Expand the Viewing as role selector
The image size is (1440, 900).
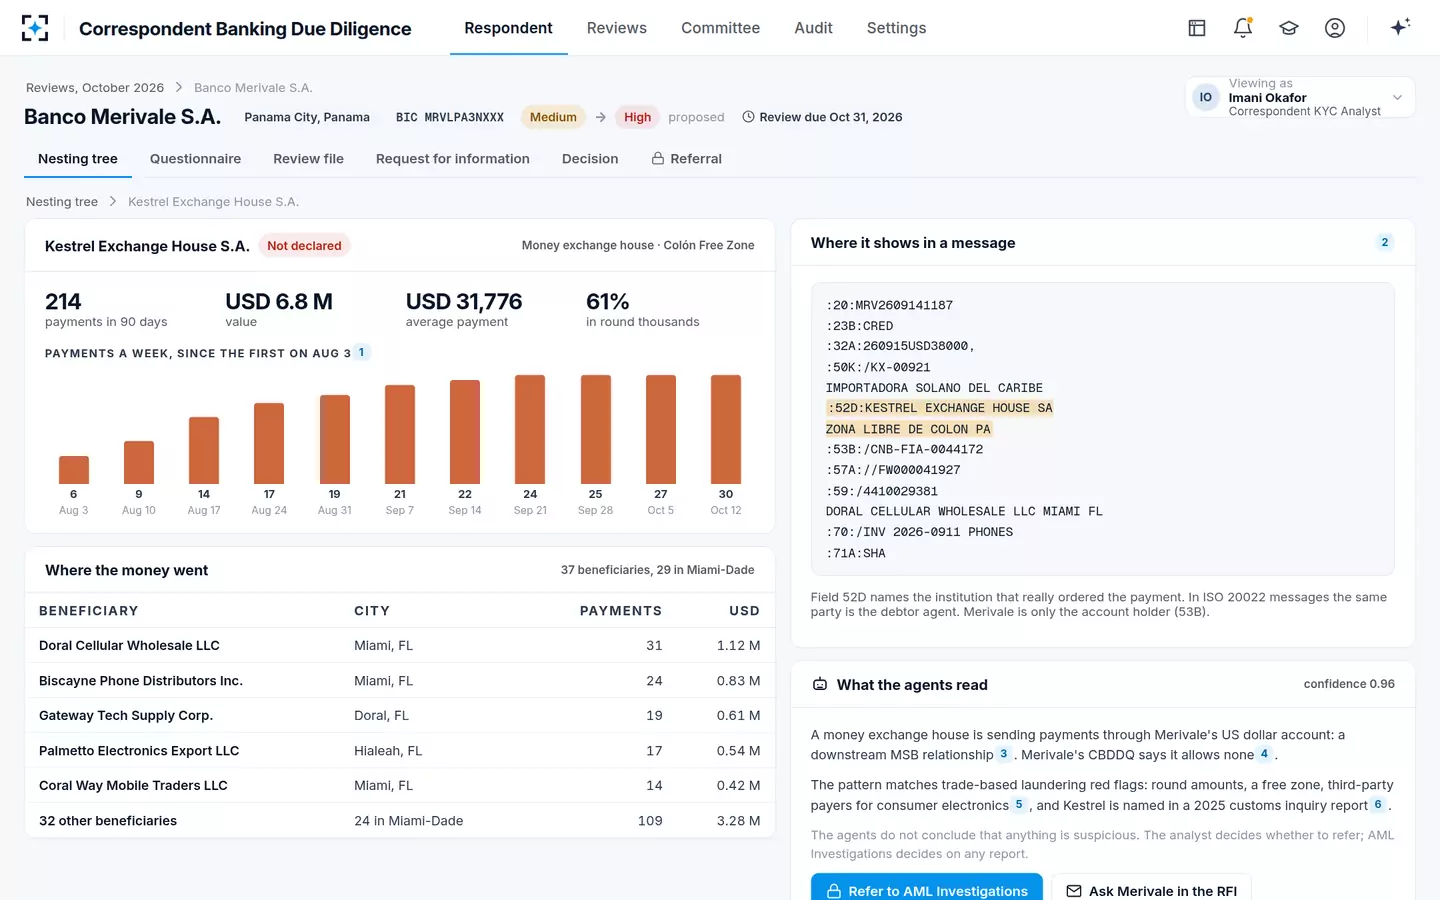(1300, 97)
